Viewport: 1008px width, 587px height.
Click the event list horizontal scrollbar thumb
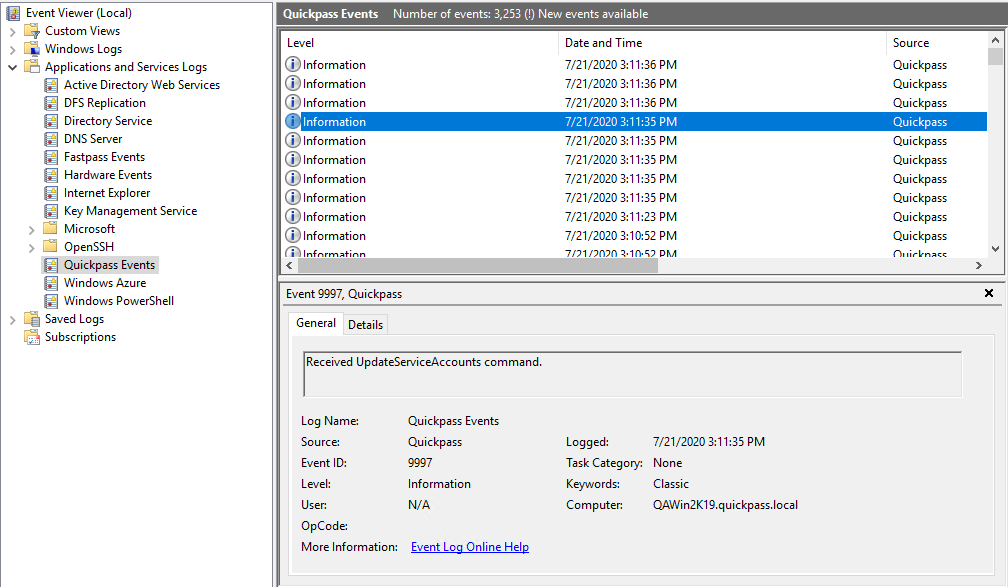pos(478,265)
